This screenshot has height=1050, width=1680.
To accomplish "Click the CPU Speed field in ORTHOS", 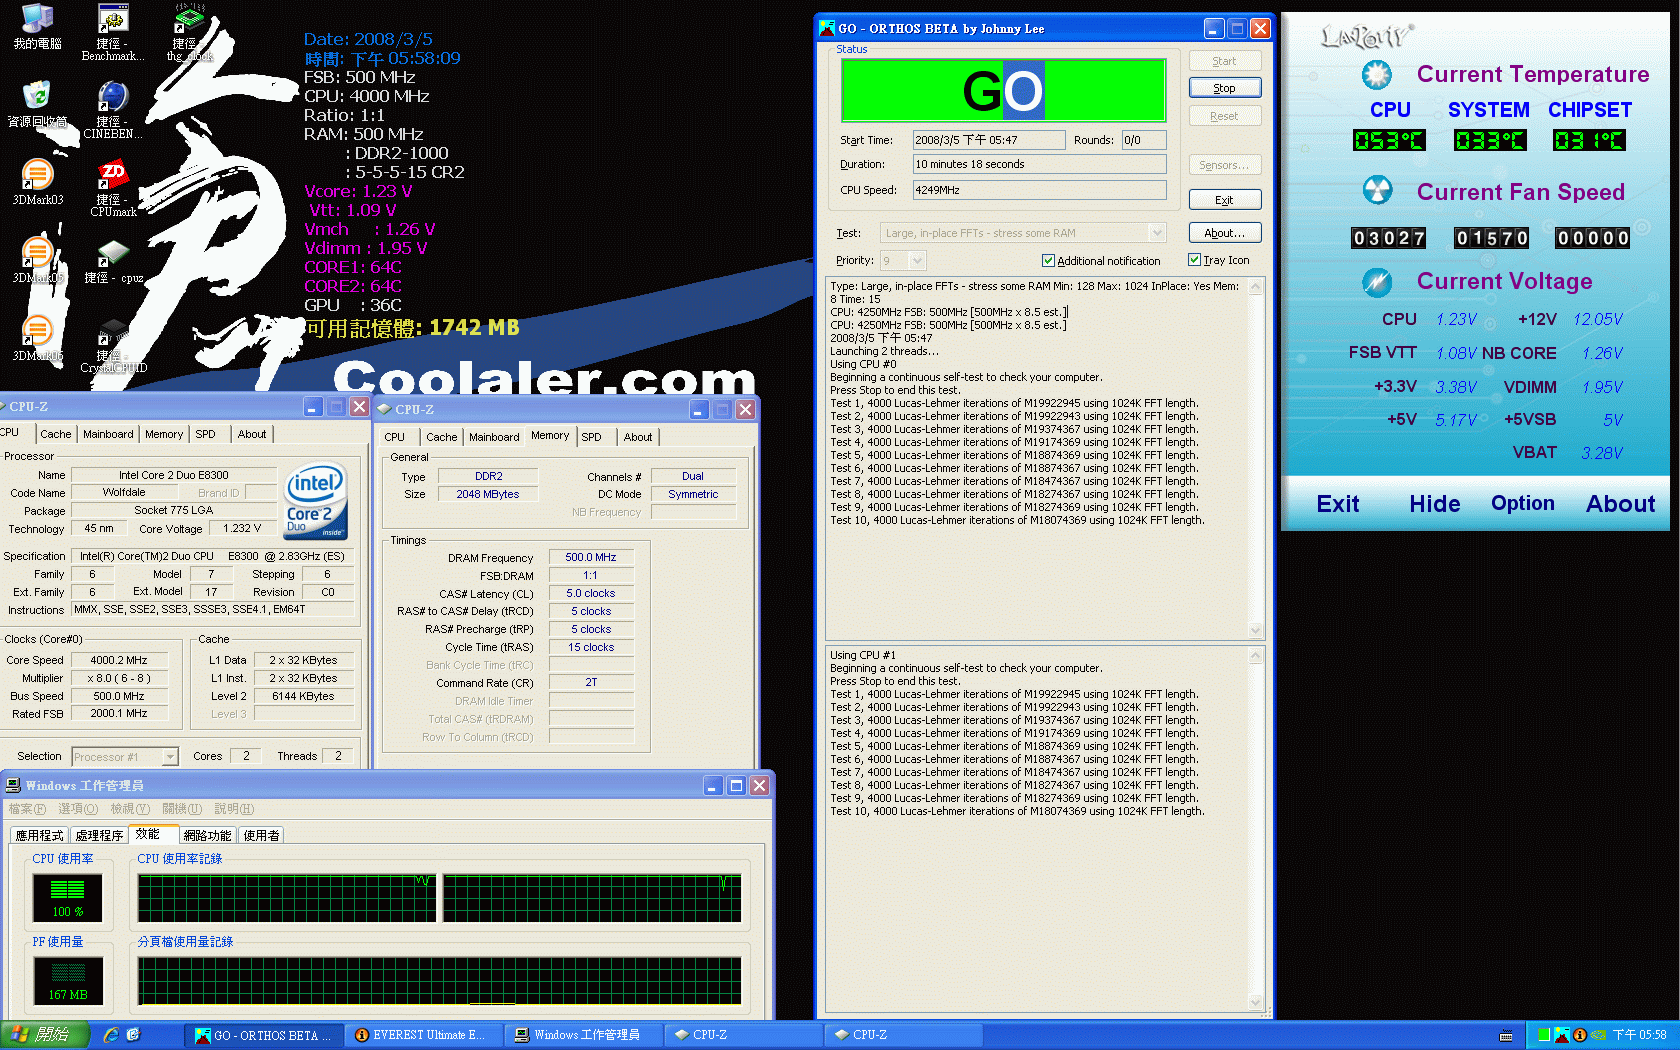I will point(1039,190).
